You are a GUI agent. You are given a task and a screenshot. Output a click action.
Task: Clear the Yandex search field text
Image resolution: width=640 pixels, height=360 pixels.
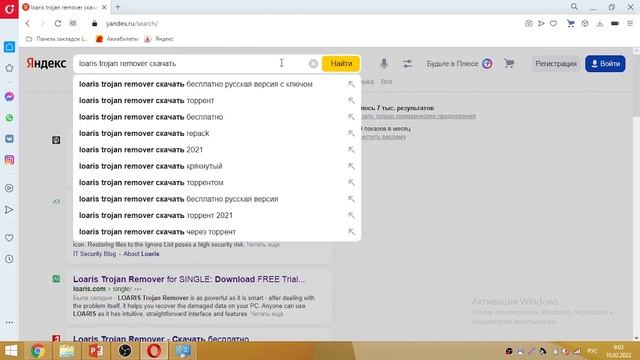point(313,64)
